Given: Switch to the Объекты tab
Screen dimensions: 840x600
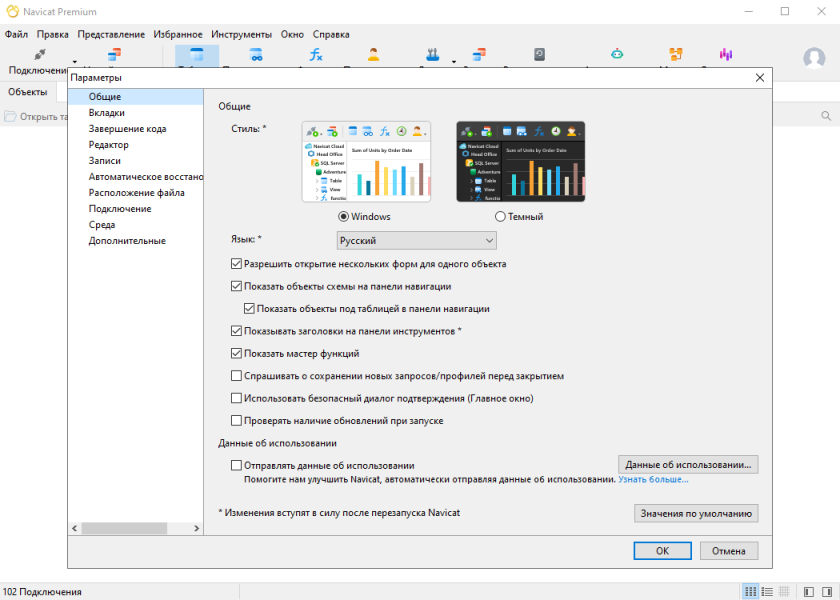Looking at the screenshot, I should pos(28,92).
